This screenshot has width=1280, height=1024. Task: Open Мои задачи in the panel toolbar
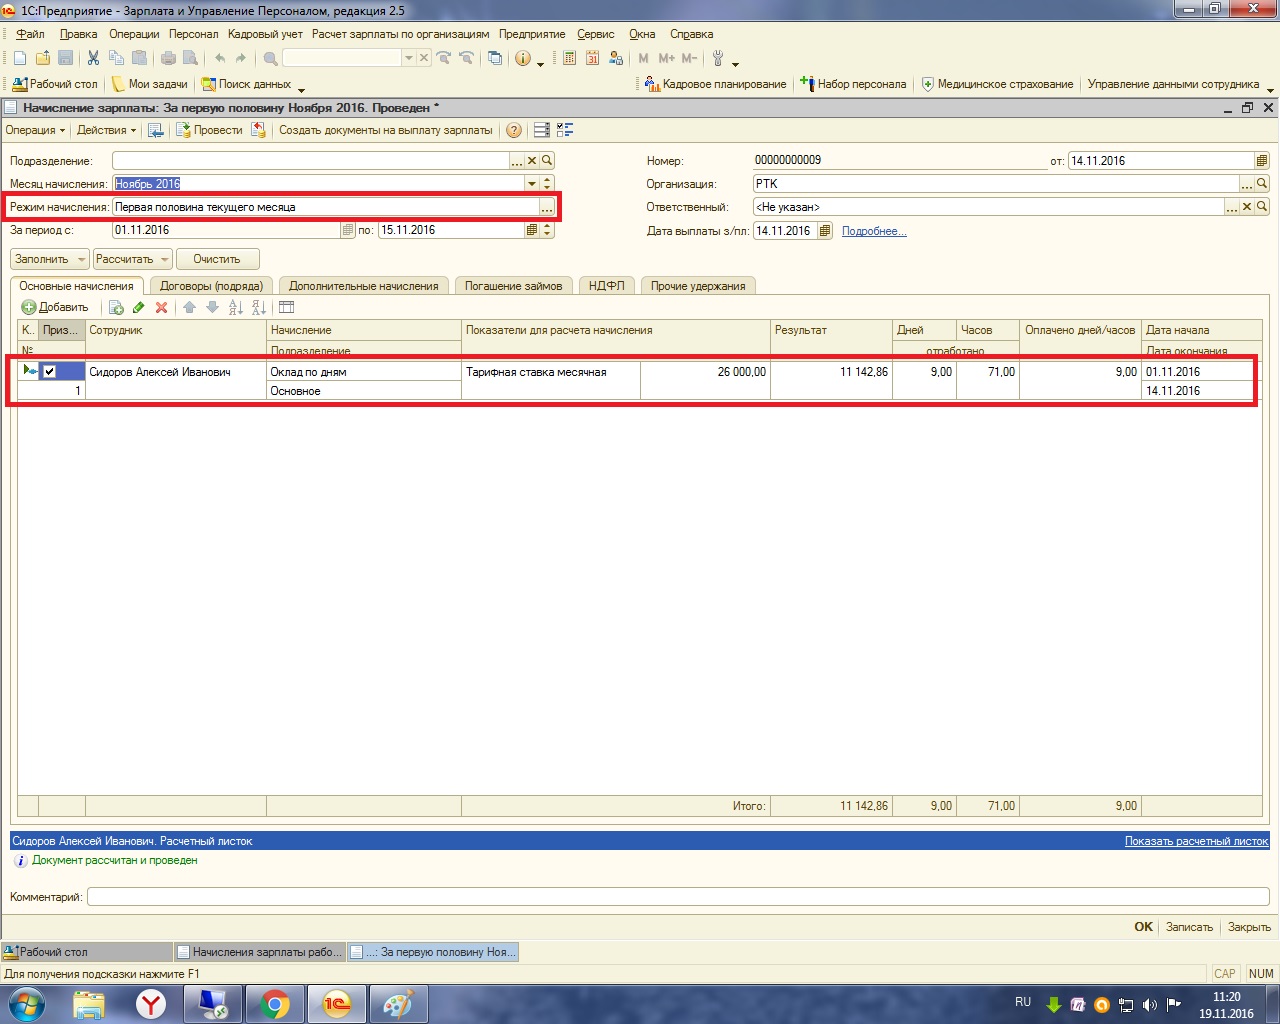coord(149,84)
